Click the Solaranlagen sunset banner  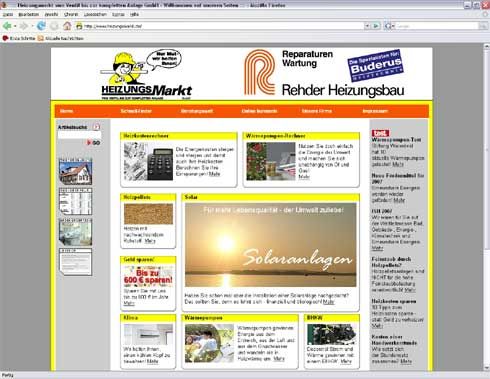[270, 245]
